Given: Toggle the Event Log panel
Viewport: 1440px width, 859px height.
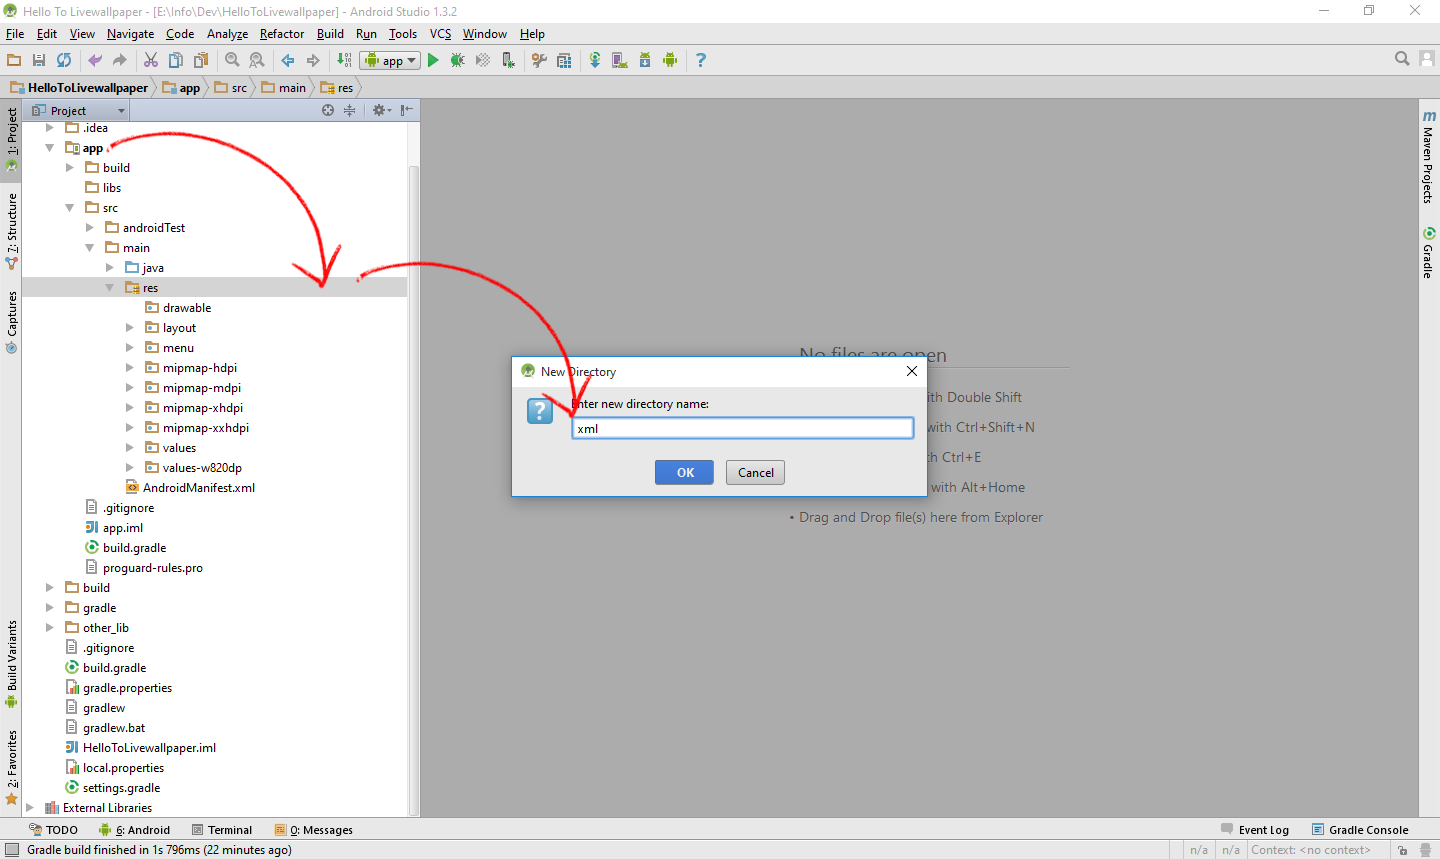Looking at the screenshot, I should pyautogui.click(x=1255, y=830).
